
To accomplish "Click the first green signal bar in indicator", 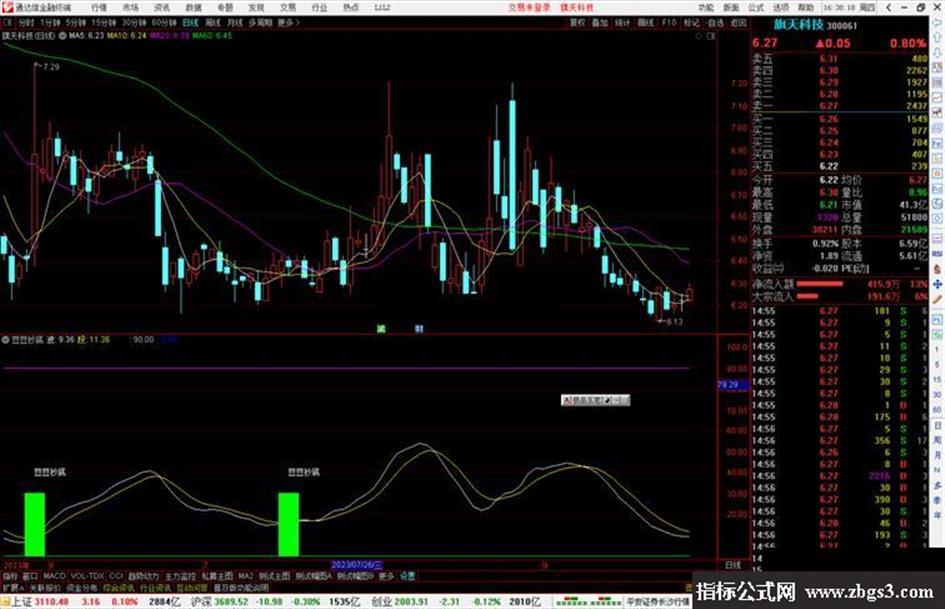I will tap(34, 524).
